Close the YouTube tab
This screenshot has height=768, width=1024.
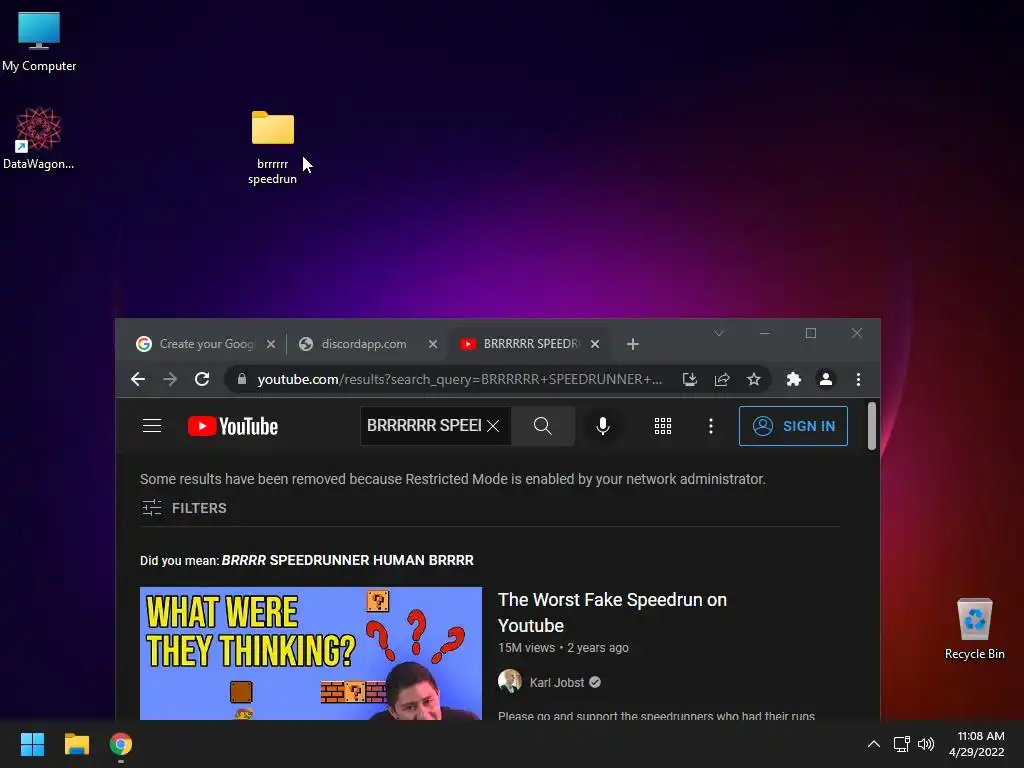click(x=595, y=344)
